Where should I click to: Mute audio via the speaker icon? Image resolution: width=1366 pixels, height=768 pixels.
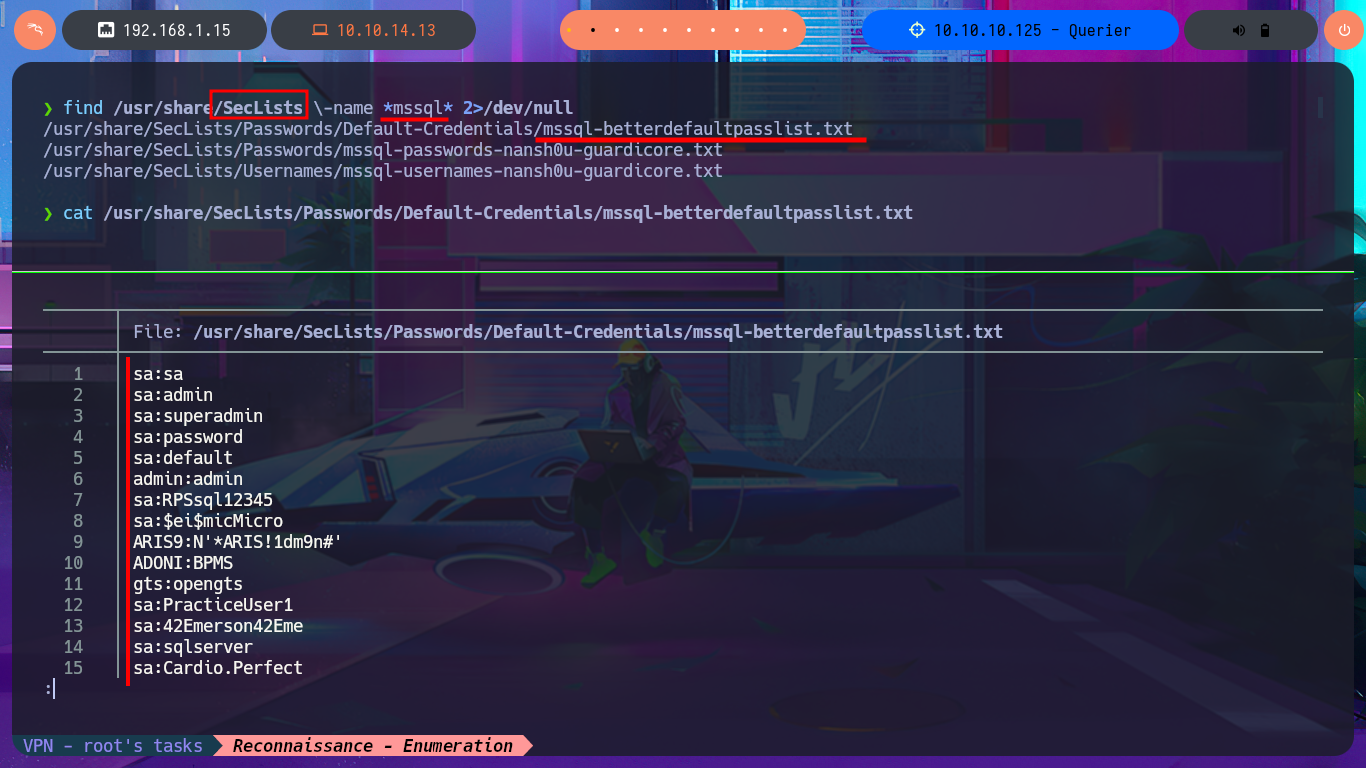coord(1239,30)
